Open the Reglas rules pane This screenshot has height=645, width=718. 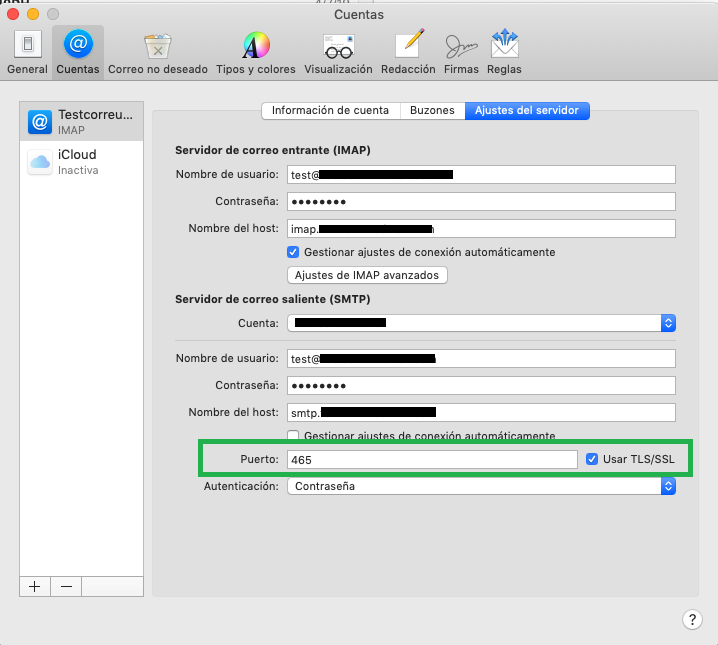(504, 52)
